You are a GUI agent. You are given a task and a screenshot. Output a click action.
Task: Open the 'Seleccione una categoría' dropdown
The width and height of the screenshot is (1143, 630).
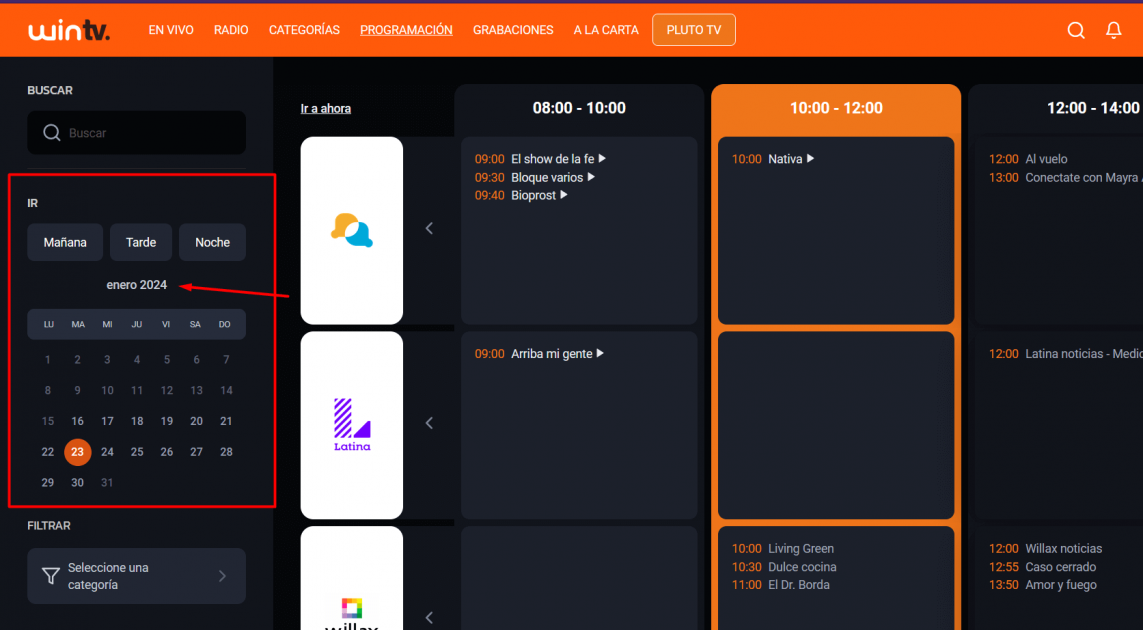[x=136, y=576]
